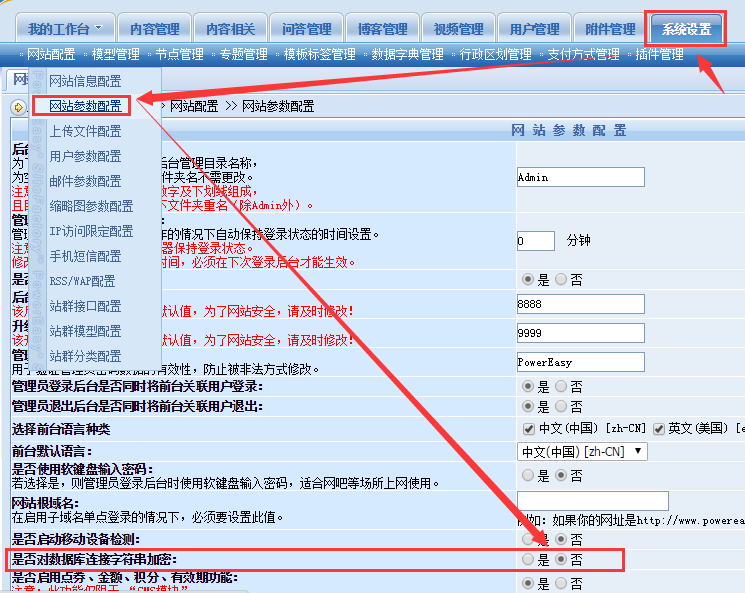The height and width of the screenshot is (593, 745).
Task: Go to 支付方式管理 link
Action: [x=582, y=55]
